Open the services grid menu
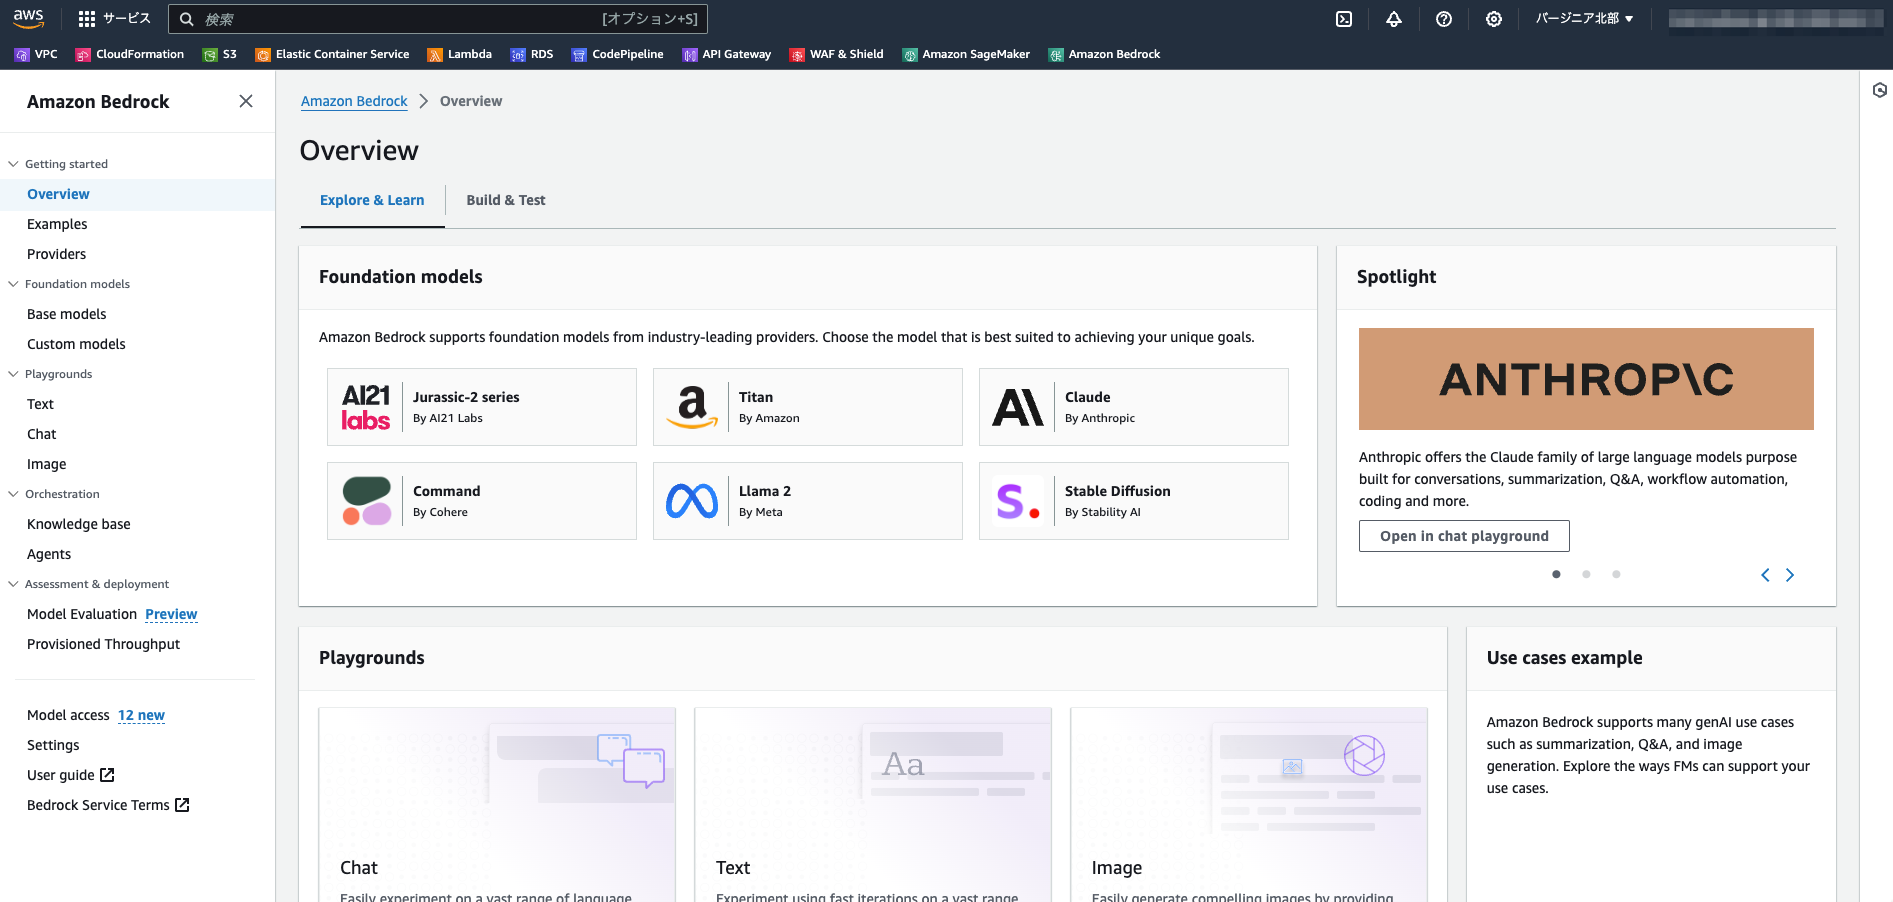1893x902 pixels. coord(114,19)
